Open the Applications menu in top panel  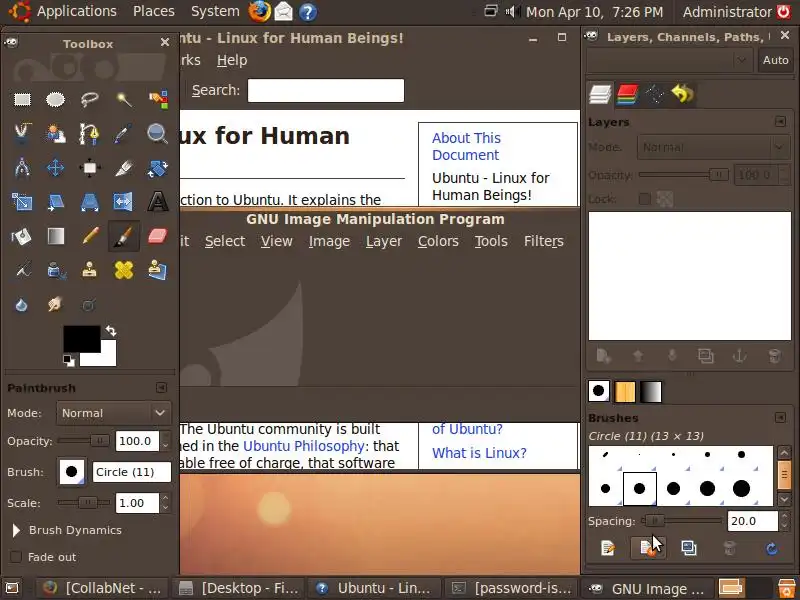[77, 11]
